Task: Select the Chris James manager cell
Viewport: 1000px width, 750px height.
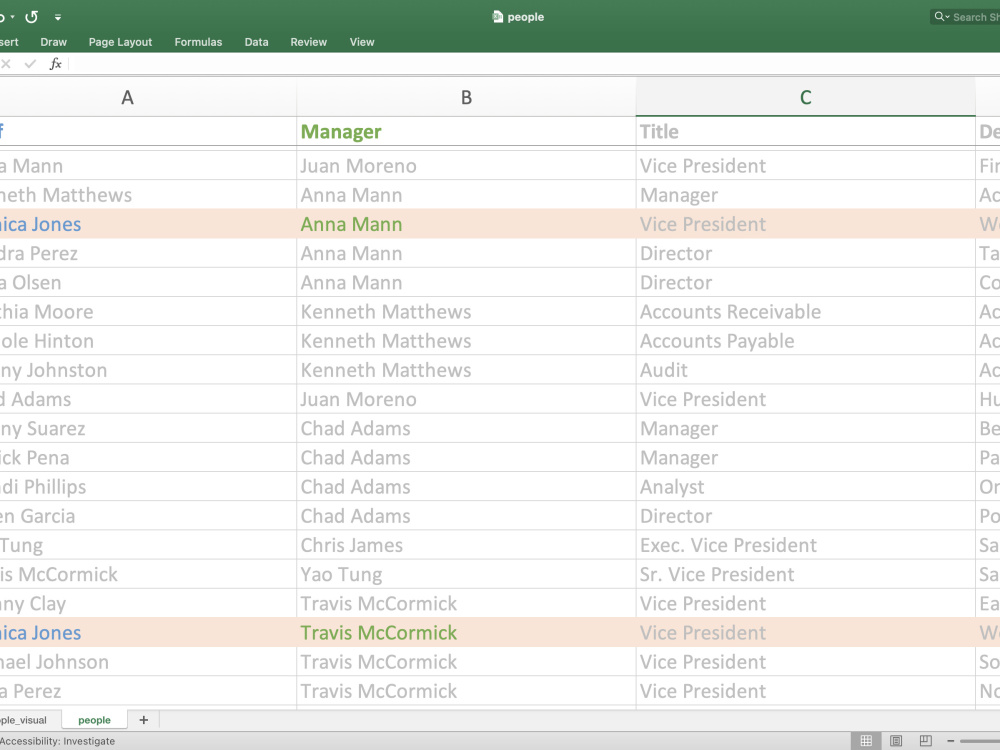Action: click(466, 545)
